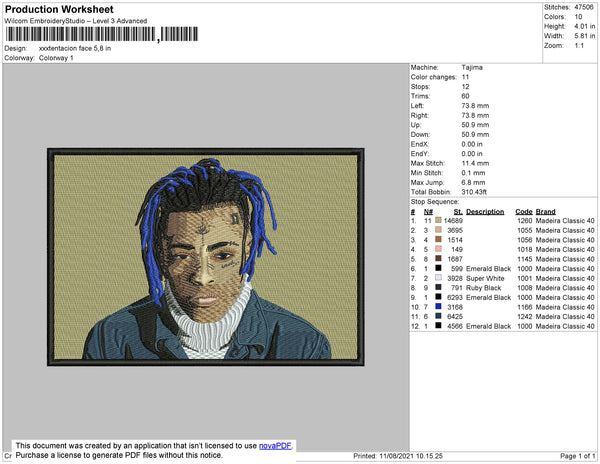Click the Max Stitch value "11.4 mm"

click(475, 163)
